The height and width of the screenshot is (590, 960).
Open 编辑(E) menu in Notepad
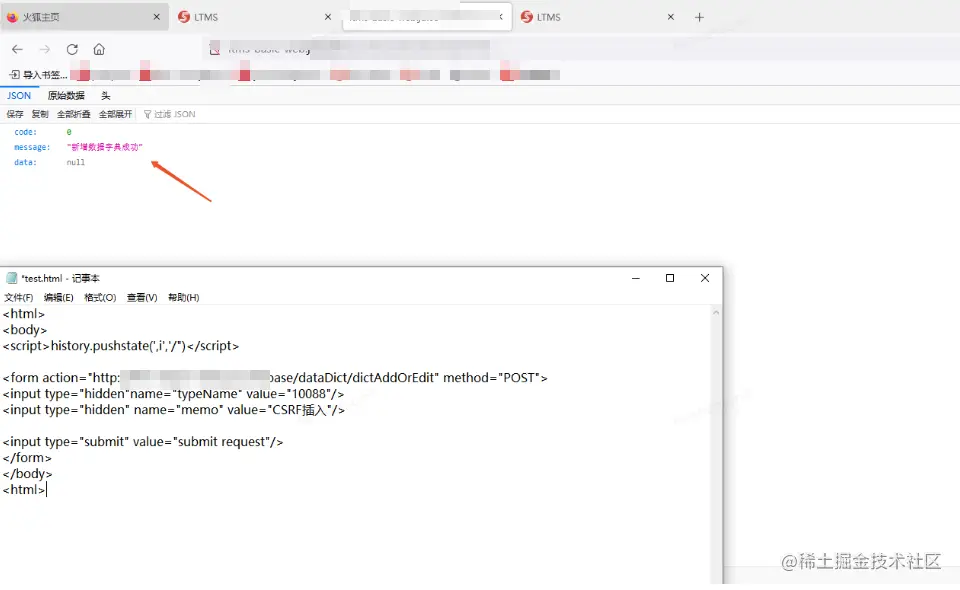coord(59,297)
